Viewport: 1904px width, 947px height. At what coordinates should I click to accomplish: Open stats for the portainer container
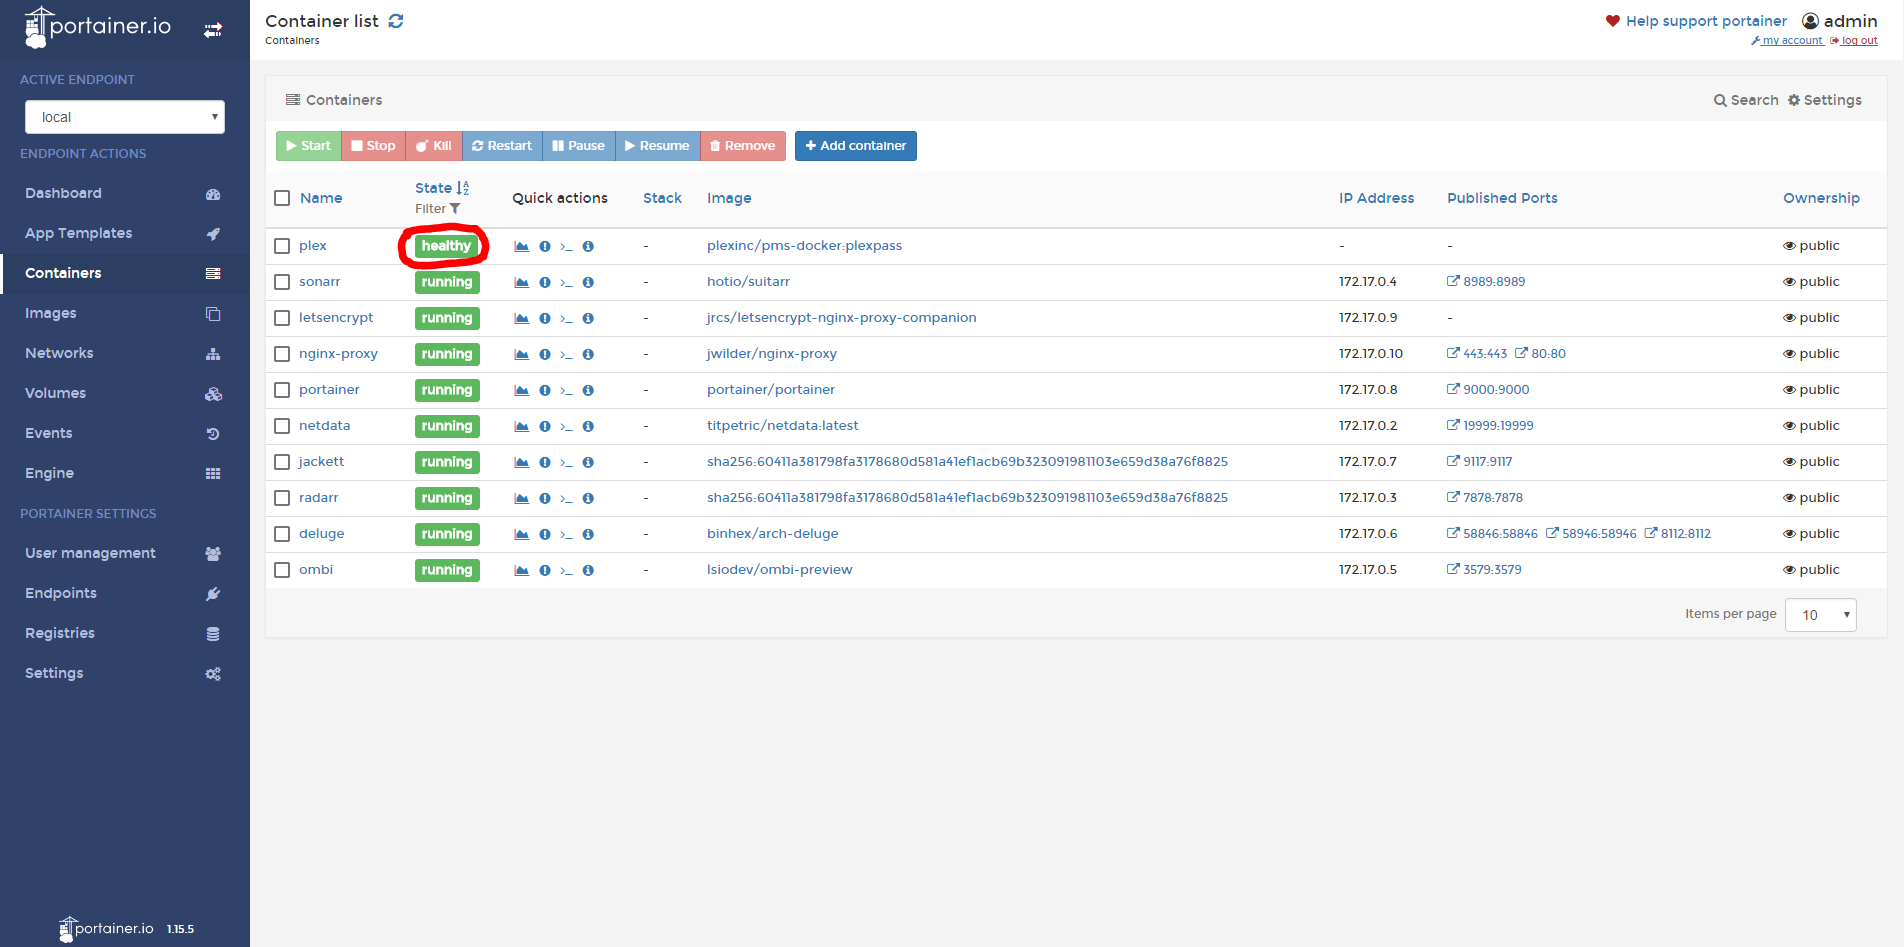tap(522, 390)
